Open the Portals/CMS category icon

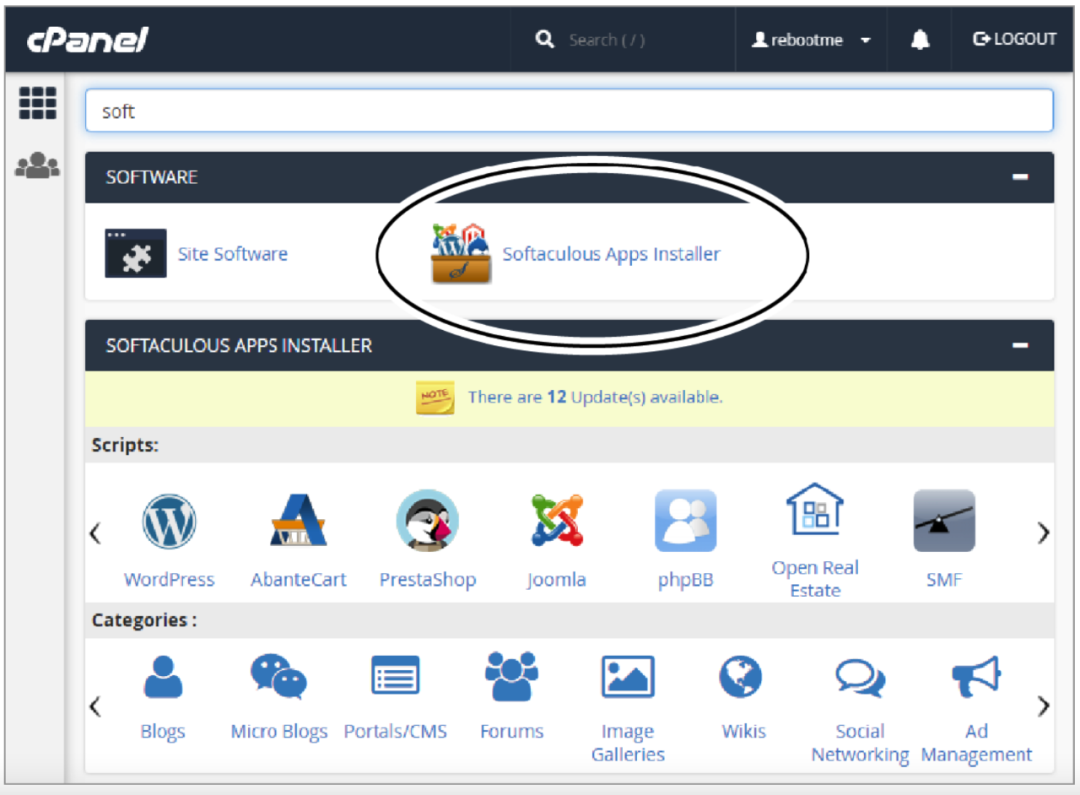pyautogui.click(x=395, y=675)
